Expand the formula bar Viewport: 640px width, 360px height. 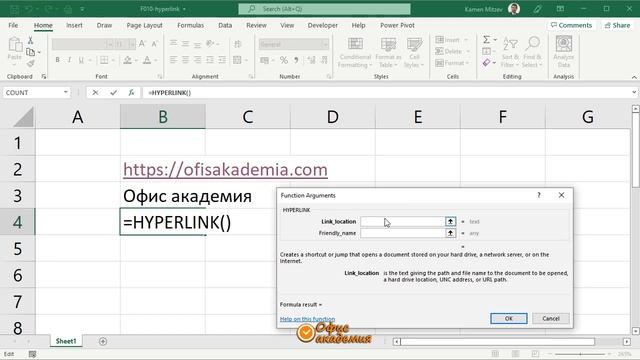coord(634,93)
